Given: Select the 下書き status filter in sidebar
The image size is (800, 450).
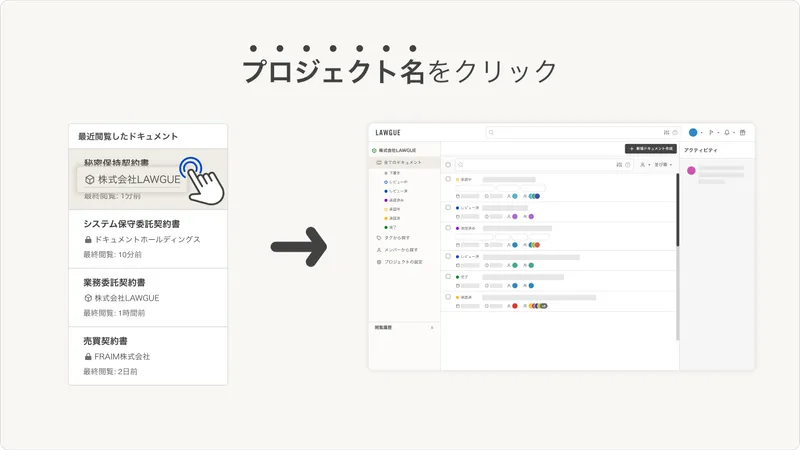Looking at the screenshot, I should 392,173.
